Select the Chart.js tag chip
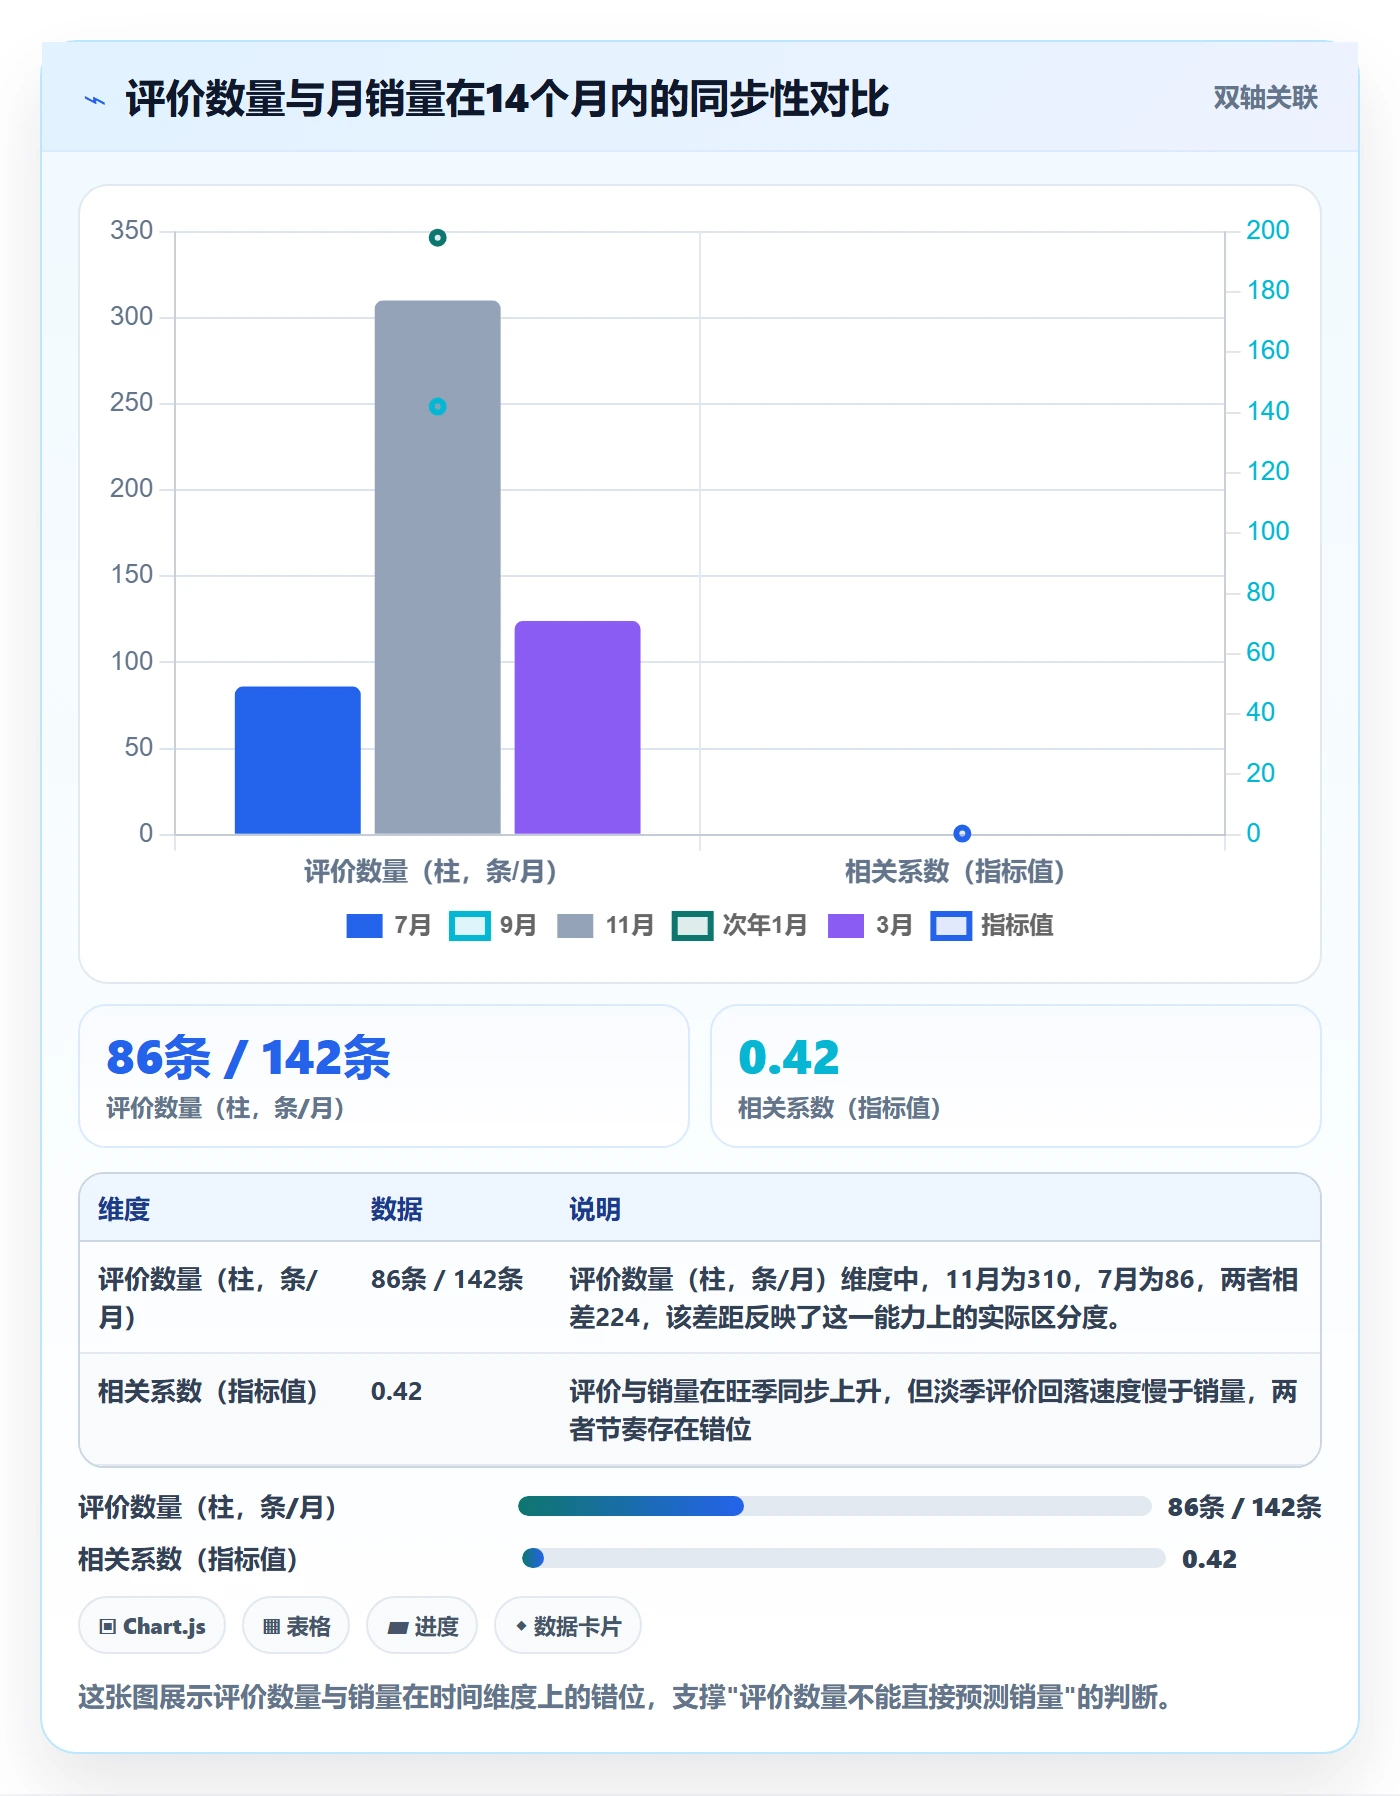The width and height of the screenshot is (1400, 1796). tap(152, 1626)
